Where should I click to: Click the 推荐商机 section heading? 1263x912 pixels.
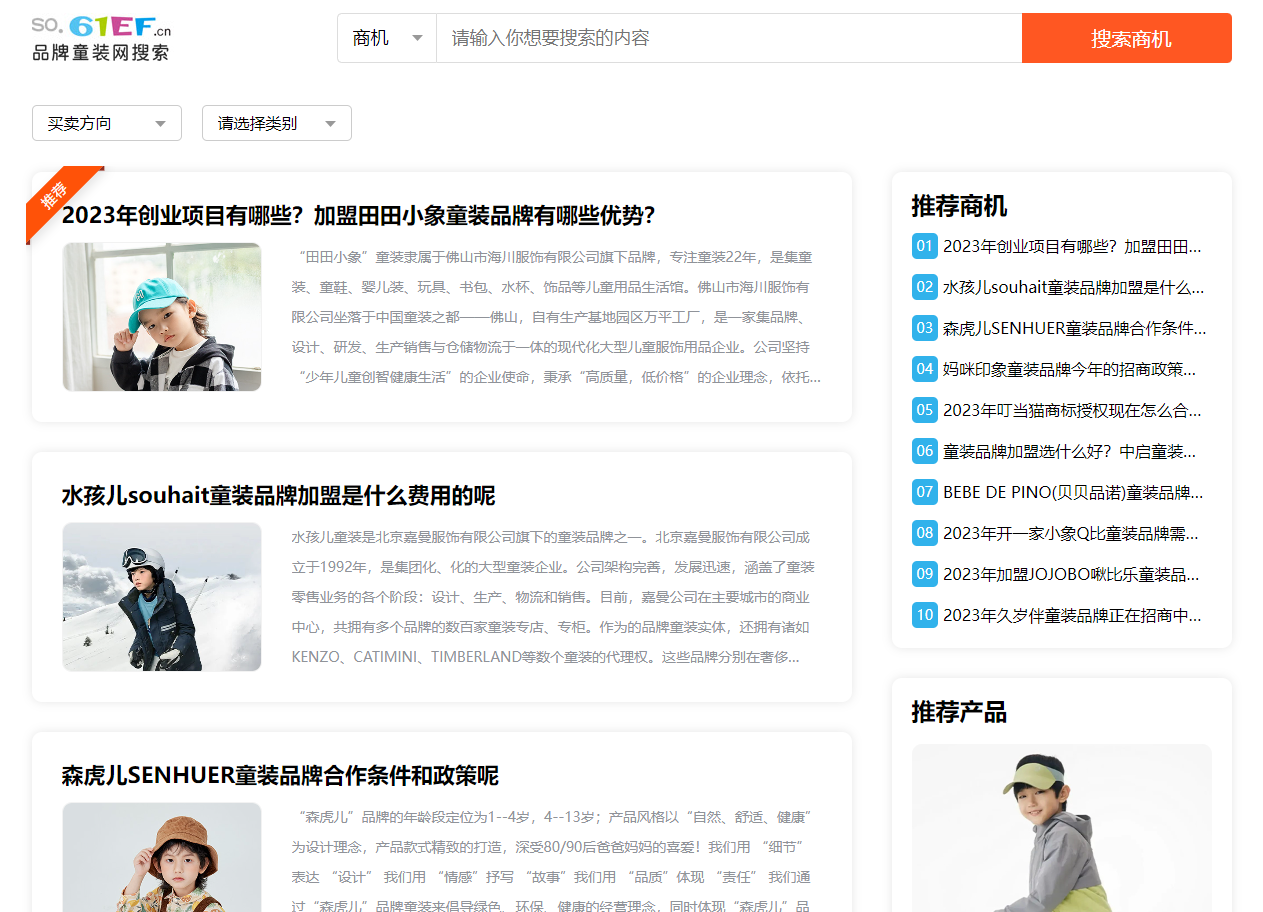click(x=959, y=206)
